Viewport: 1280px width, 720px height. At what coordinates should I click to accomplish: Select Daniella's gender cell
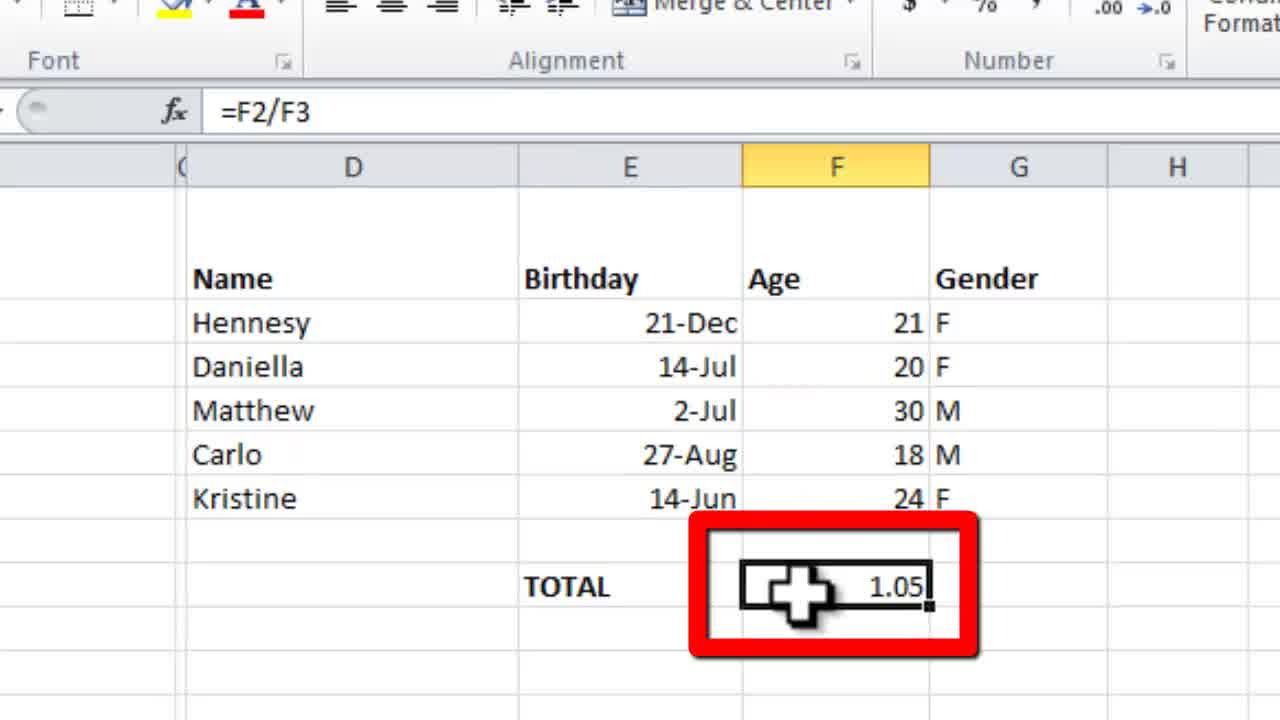click(1018, 366)
